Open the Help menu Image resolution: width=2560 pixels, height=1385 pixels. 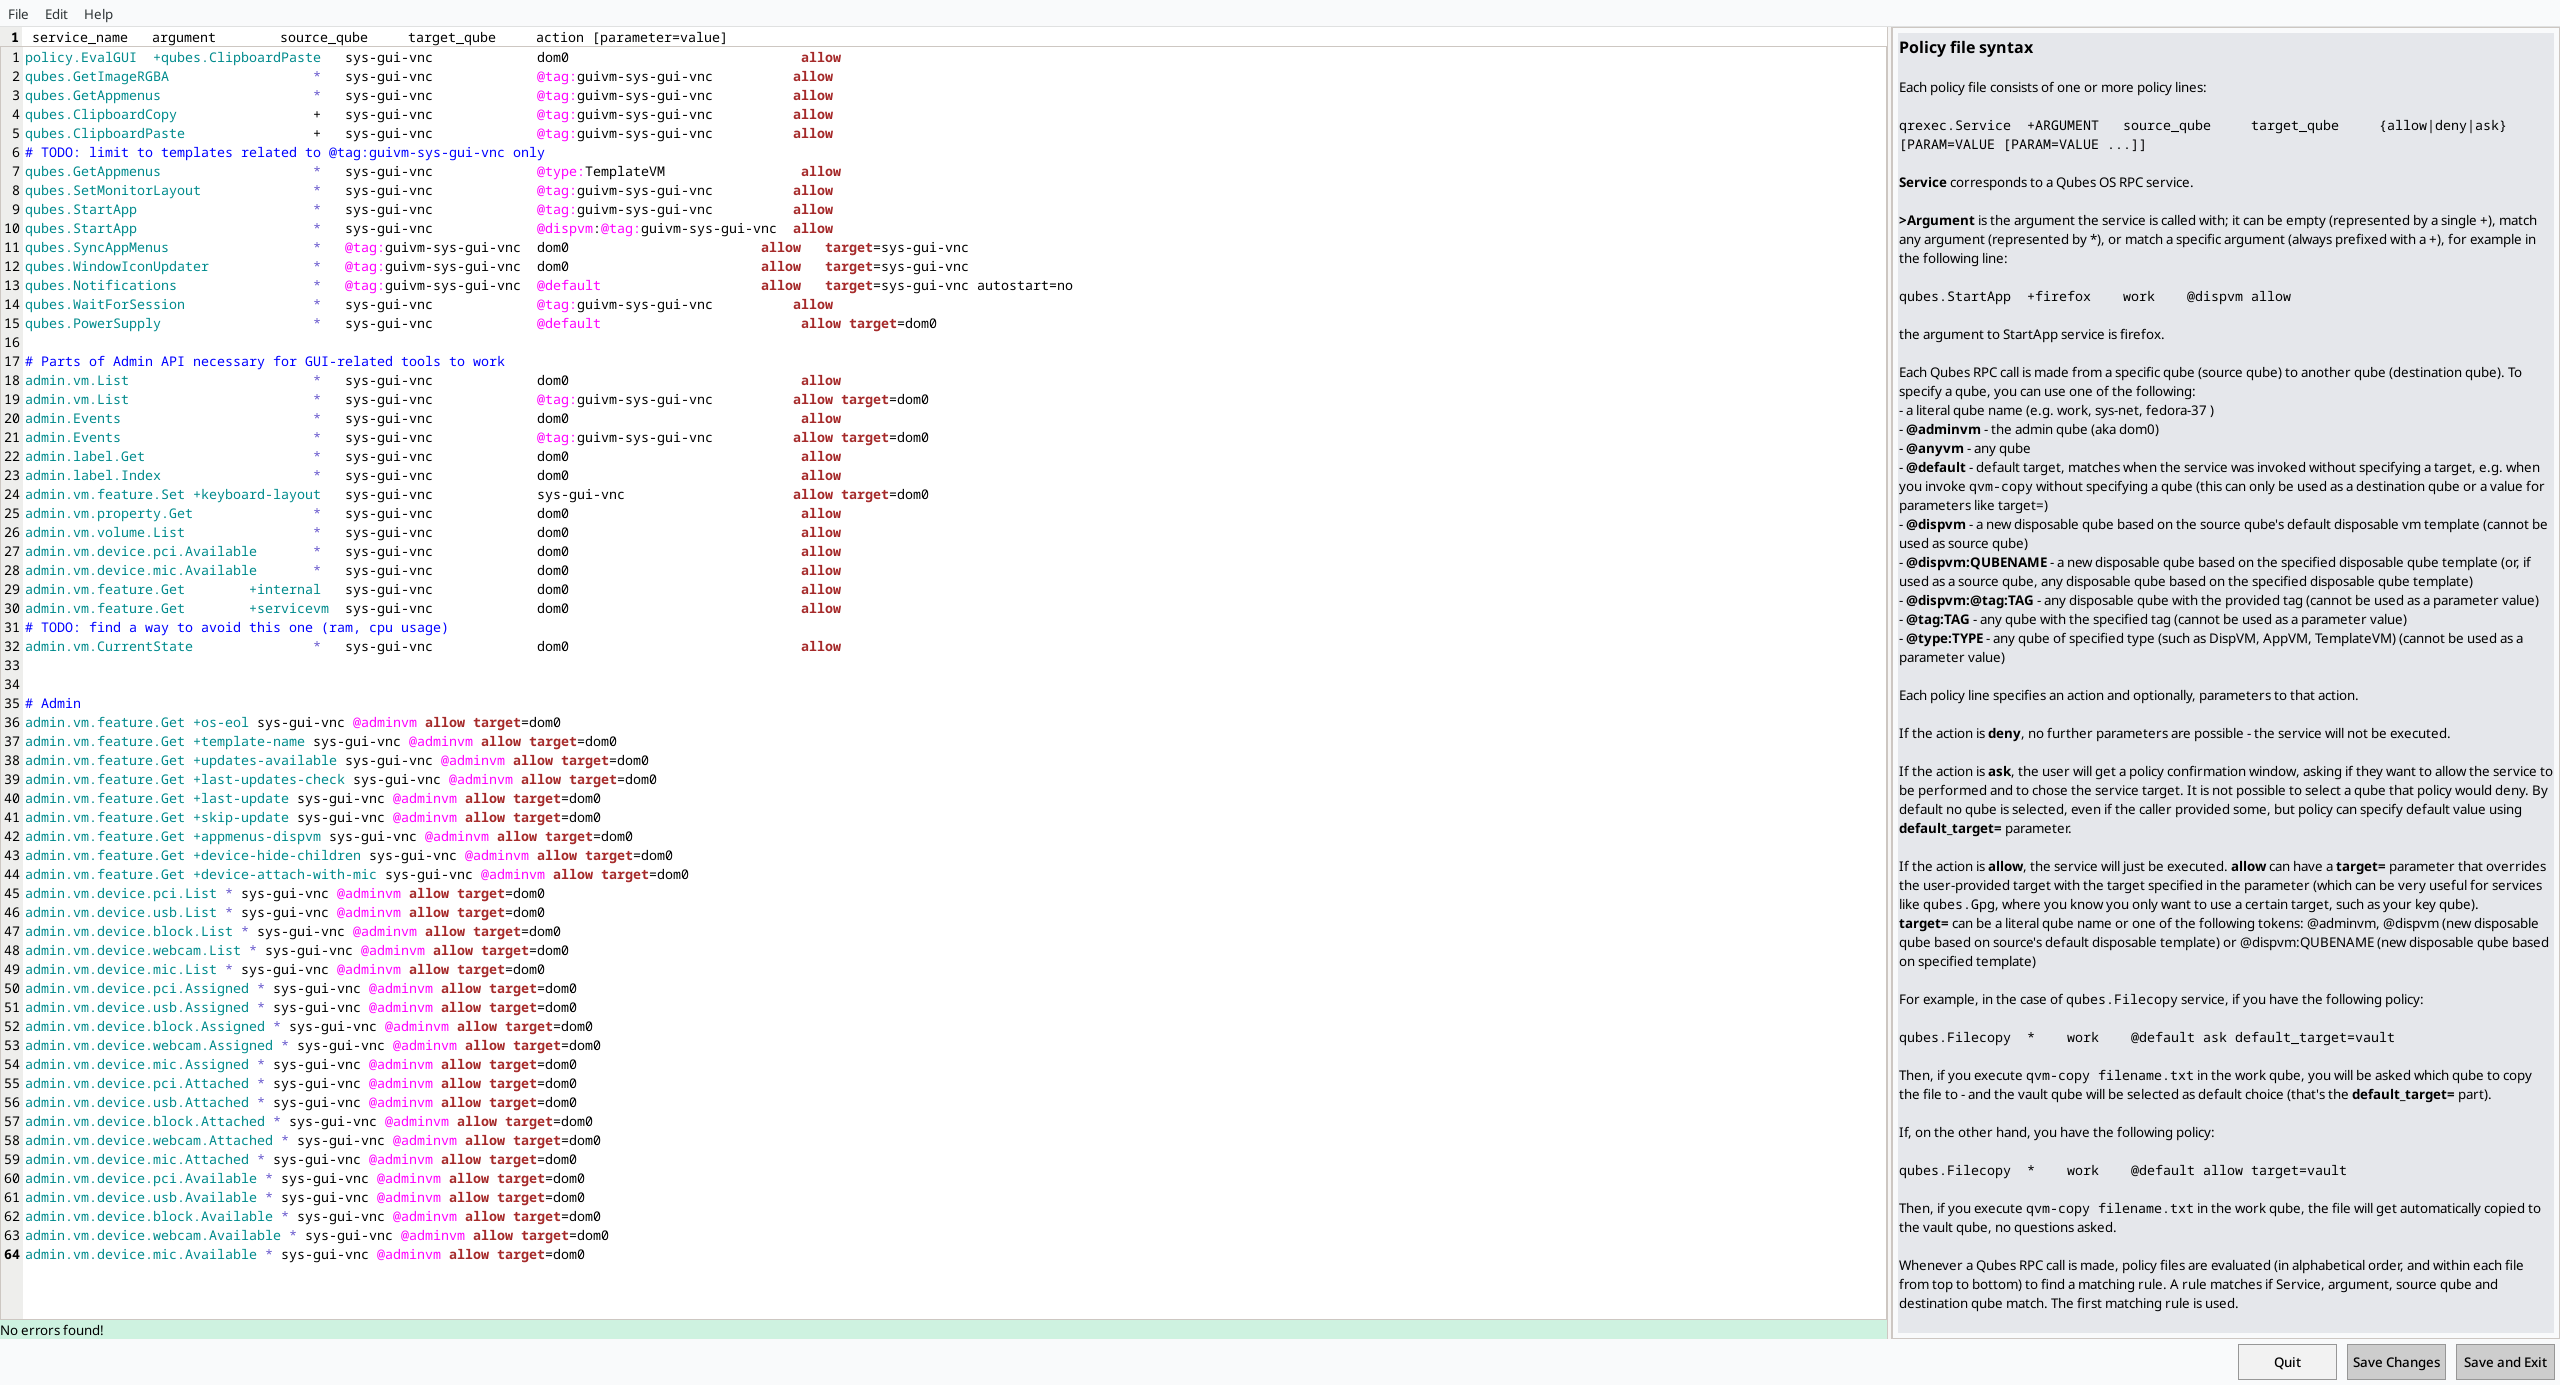click(x=98, y=14)
